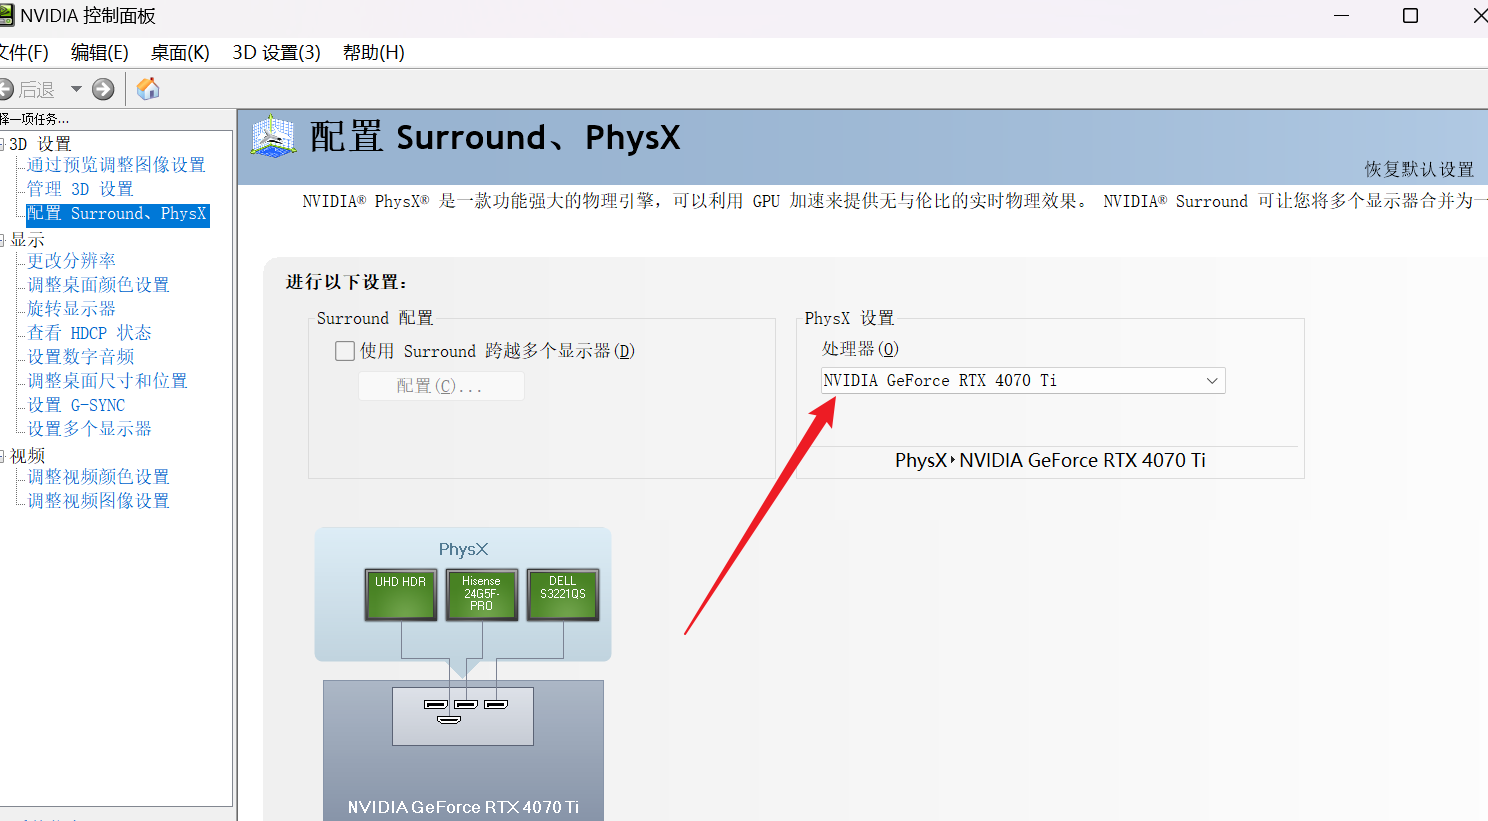Click the home icon in the toolbar

pyautogui.click(x=148, y=89)
